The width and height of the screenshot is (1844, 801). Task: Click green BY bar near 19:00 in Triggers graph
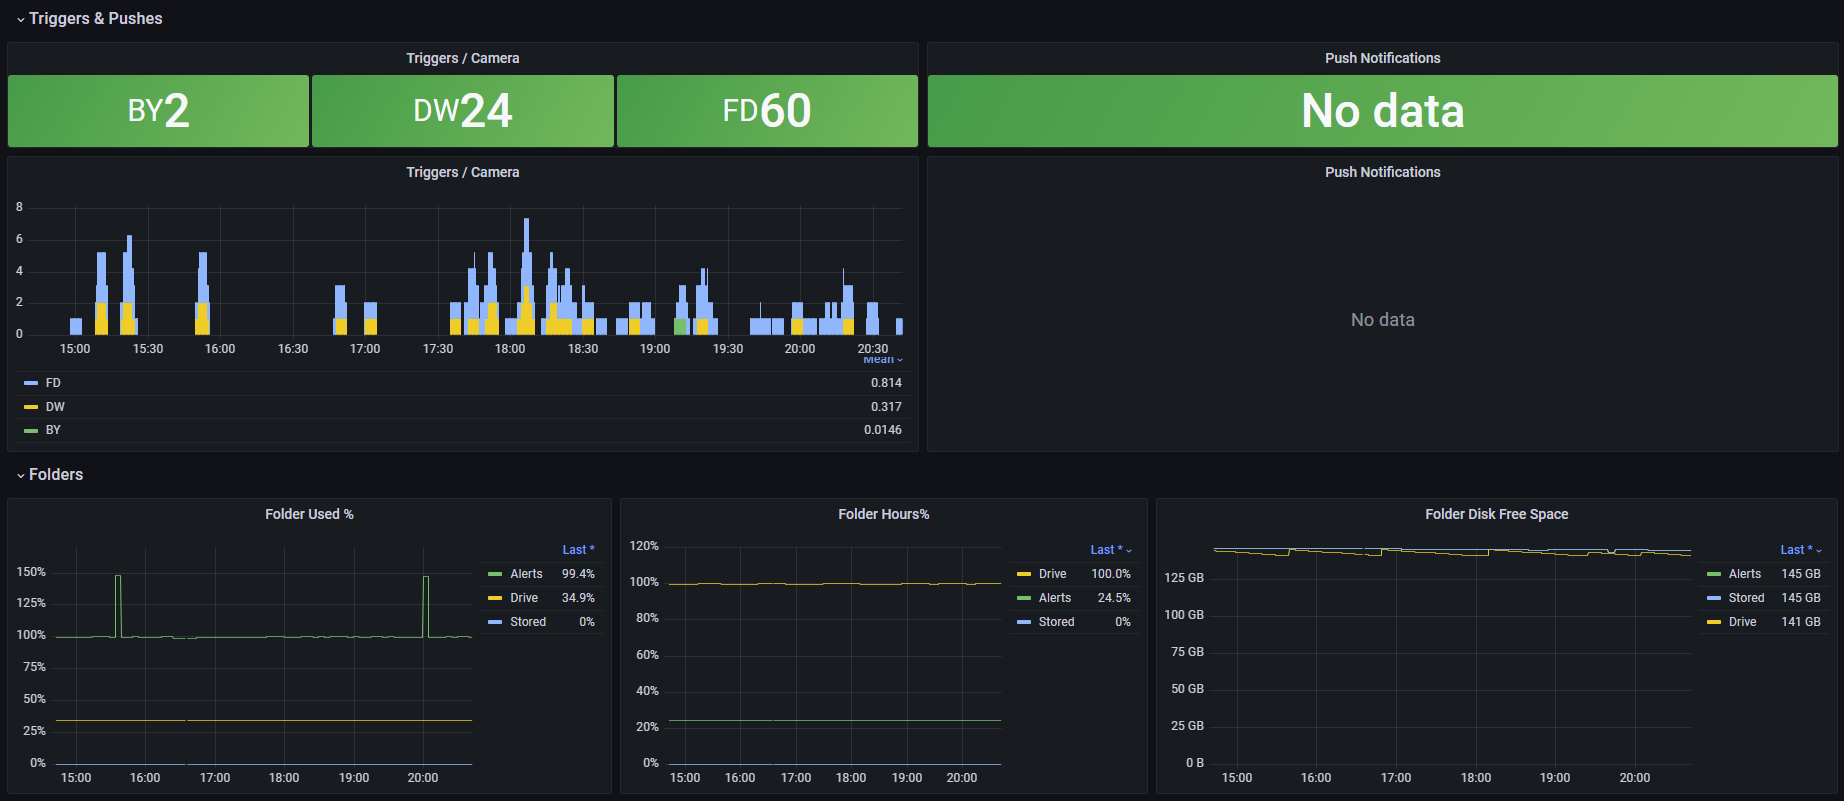point(681,326)
